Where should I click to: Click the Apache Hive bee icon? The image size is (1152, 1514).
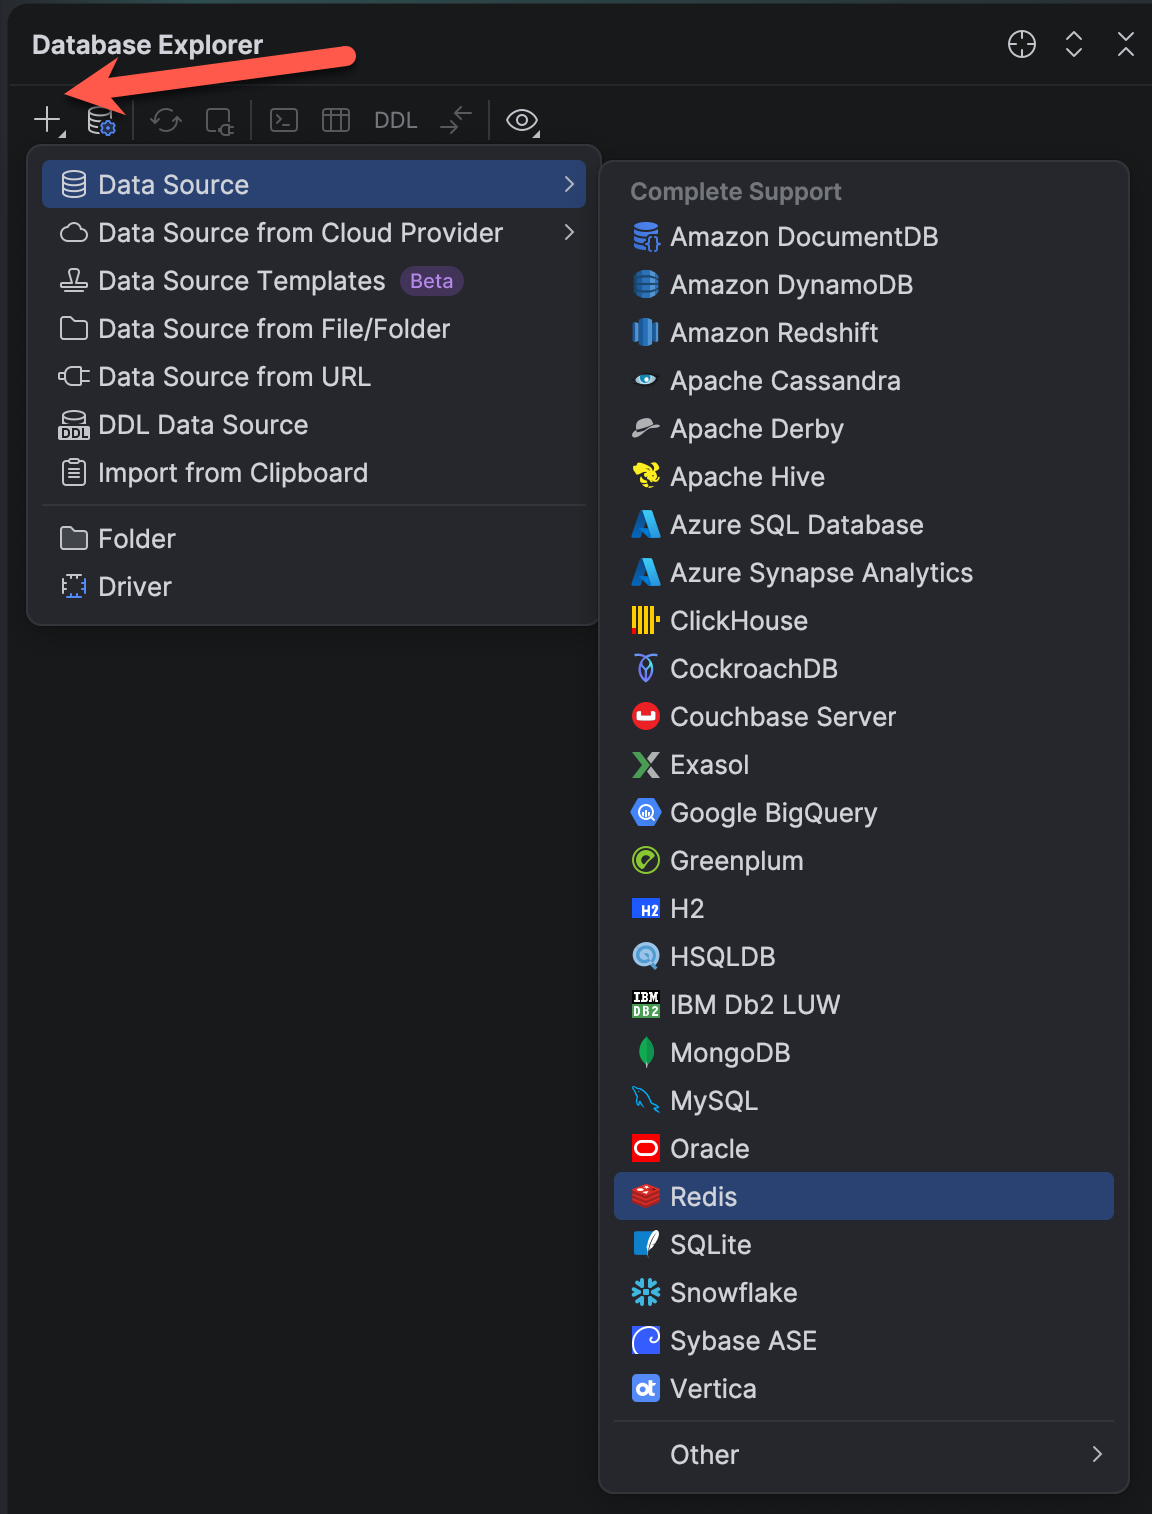(646, 476)
